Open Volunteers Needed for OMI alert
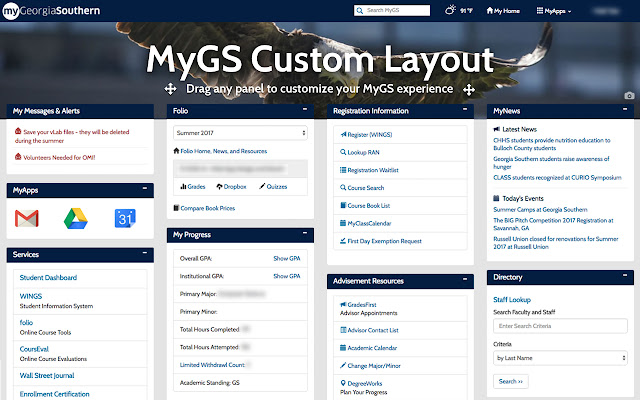 (x=55, y=157)
